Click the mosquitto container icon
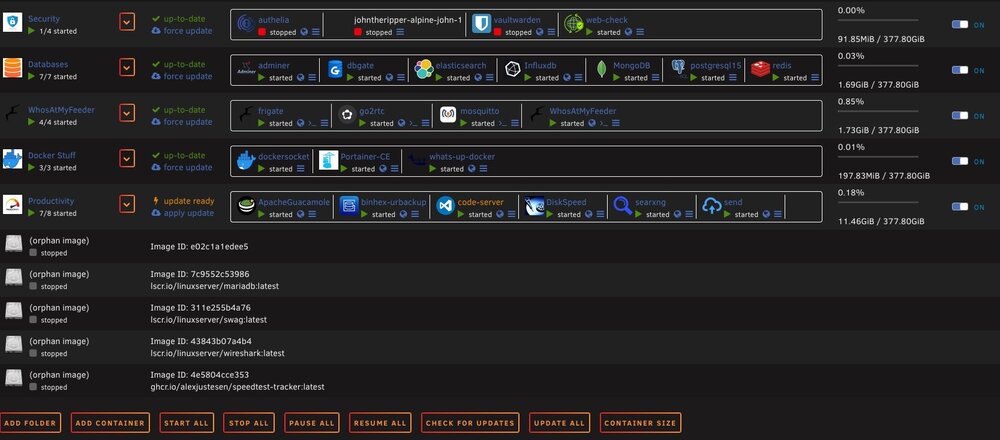The image size is (1000, 440). [x=448, y=115]
